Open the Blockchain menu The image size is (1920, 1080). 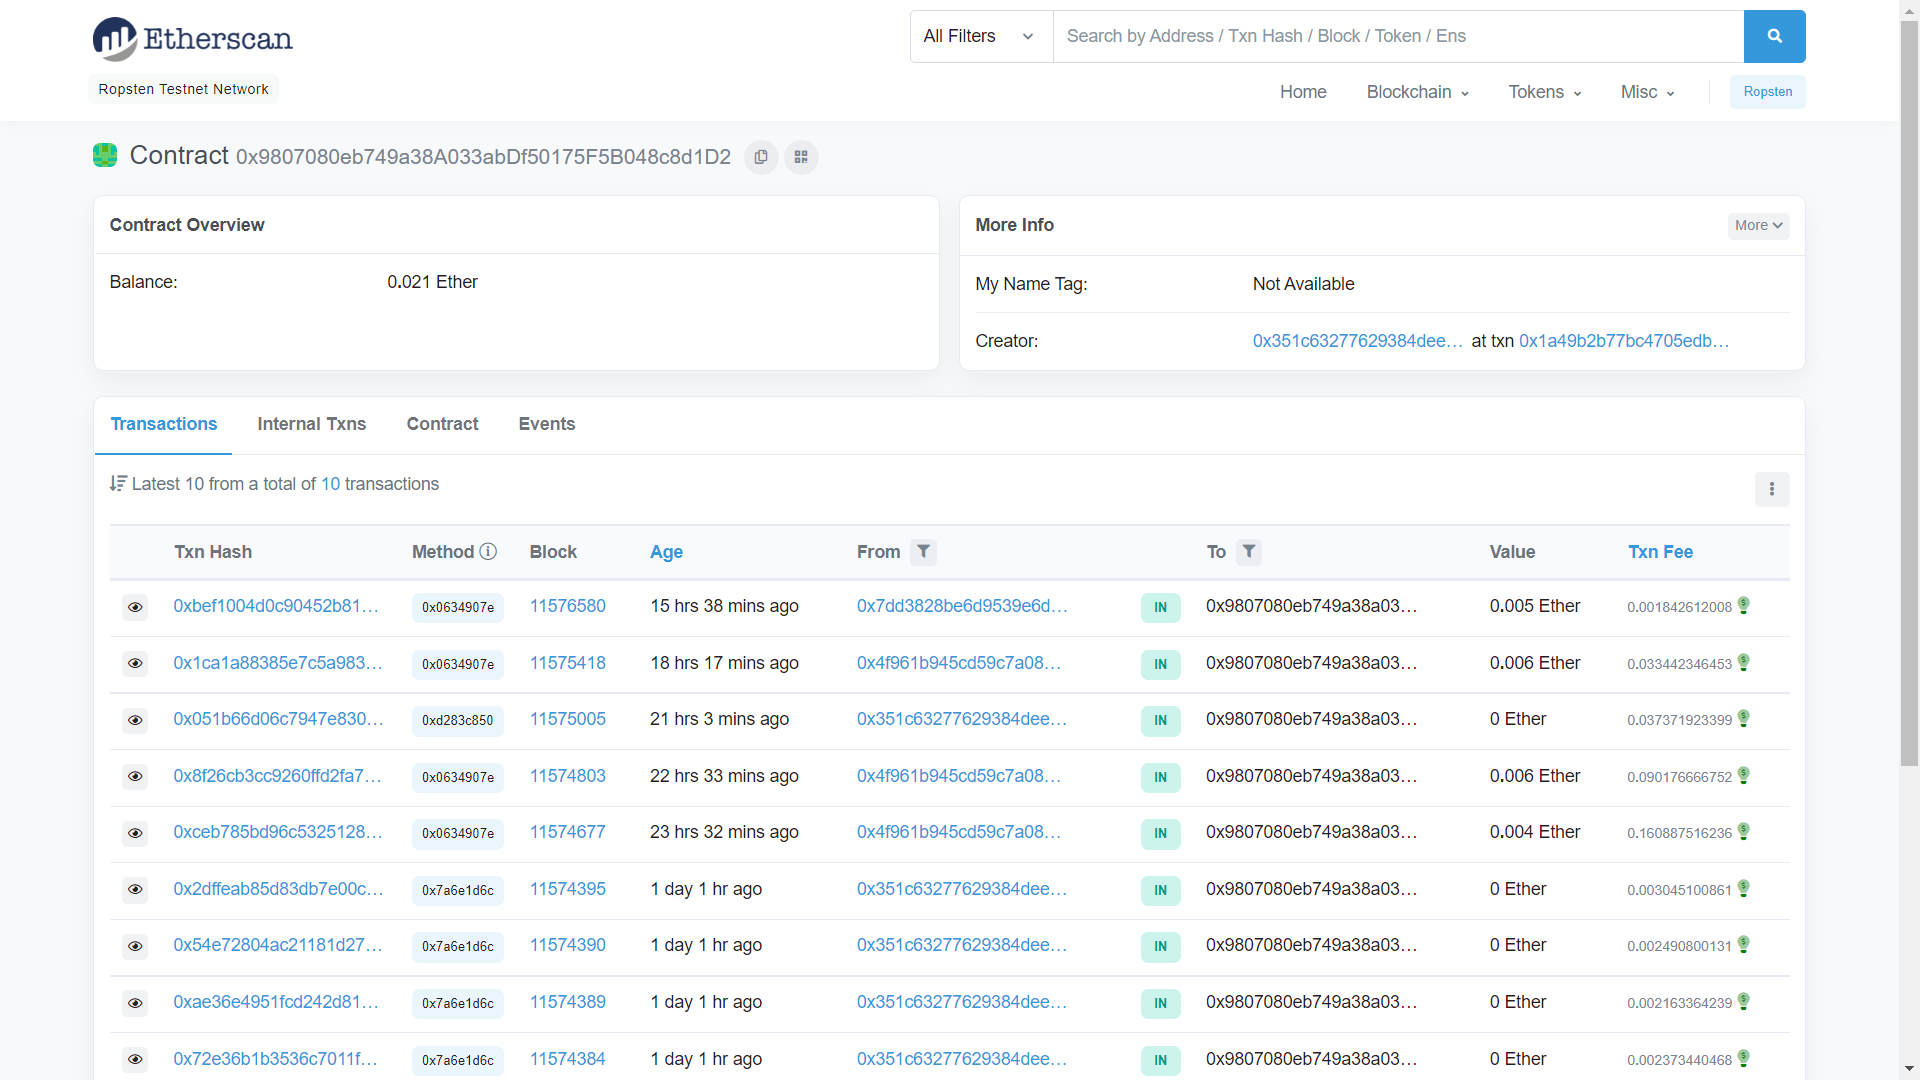1416,92
